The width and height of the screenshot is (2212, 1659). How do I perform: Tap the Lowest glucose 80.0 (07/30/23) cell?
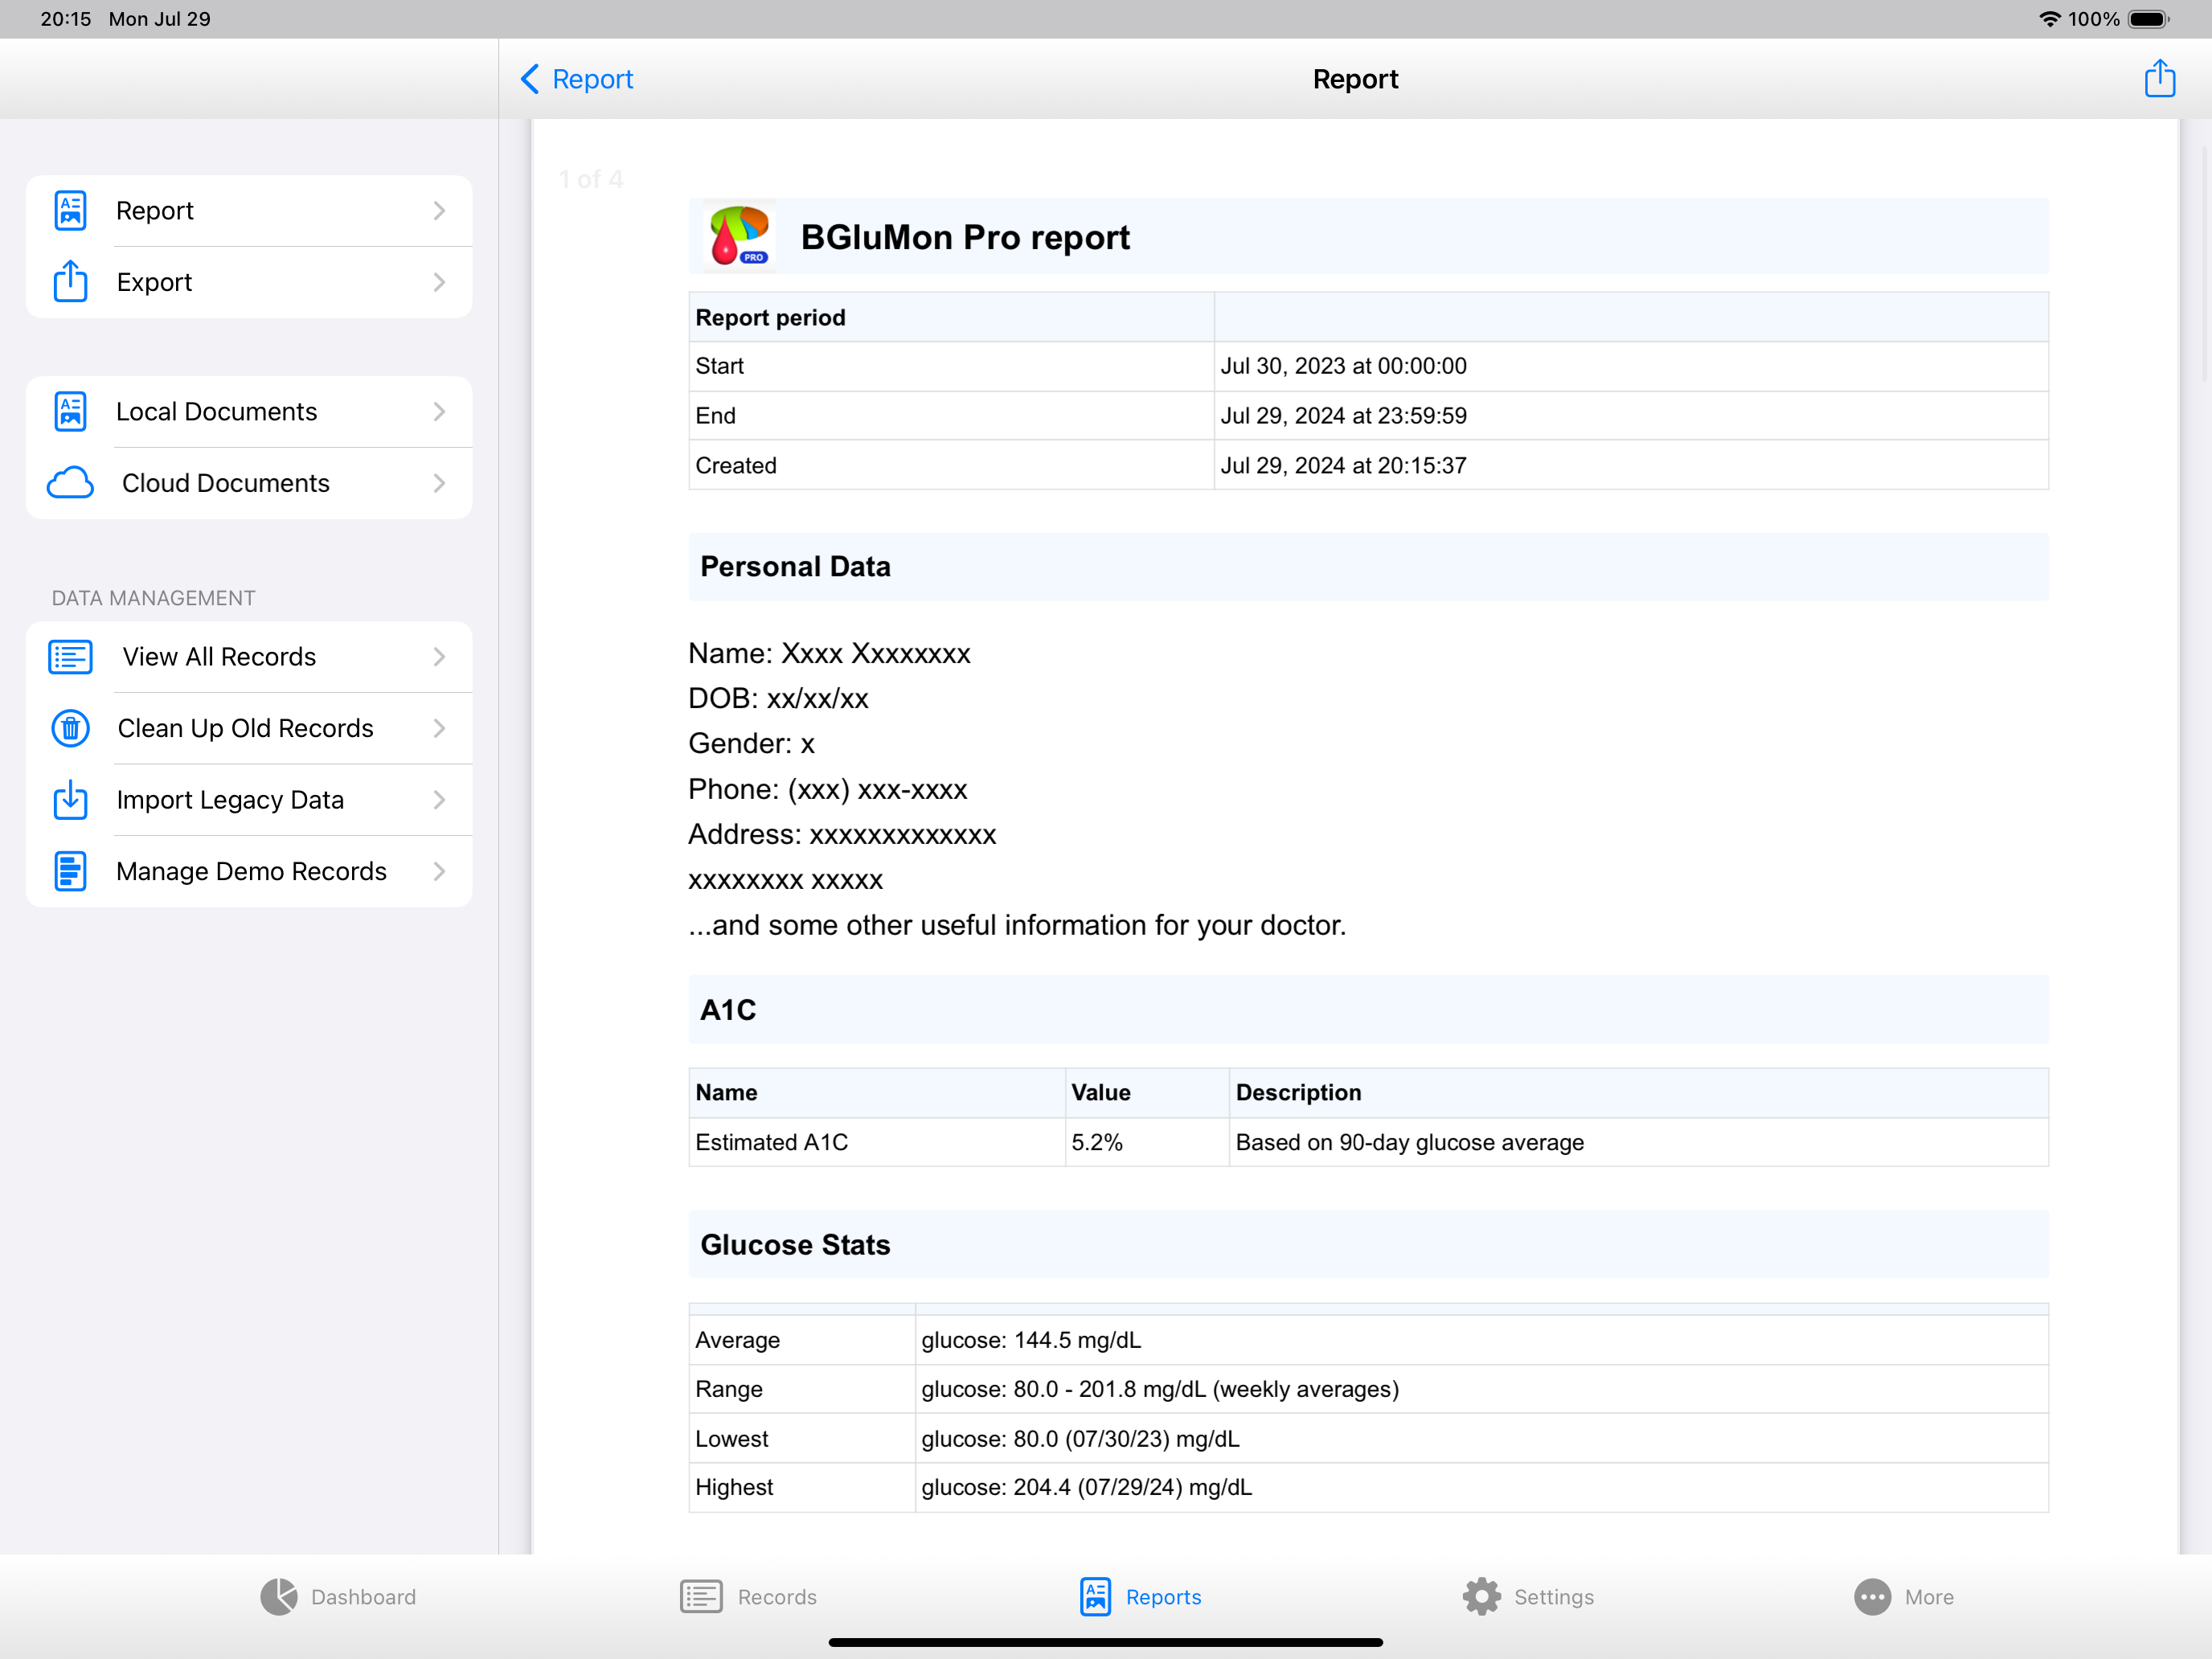(x=1481, y=1438)
